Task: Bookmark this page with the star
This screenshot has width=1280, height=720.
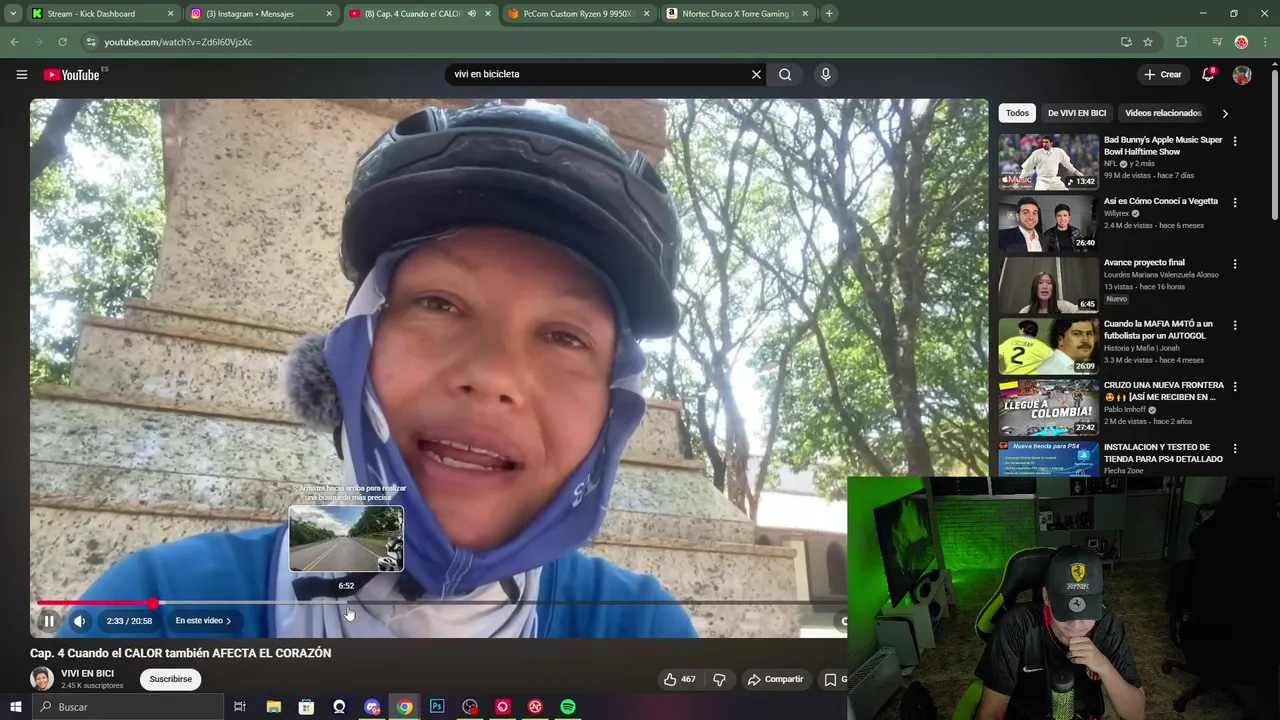Action: [1148, 42]
